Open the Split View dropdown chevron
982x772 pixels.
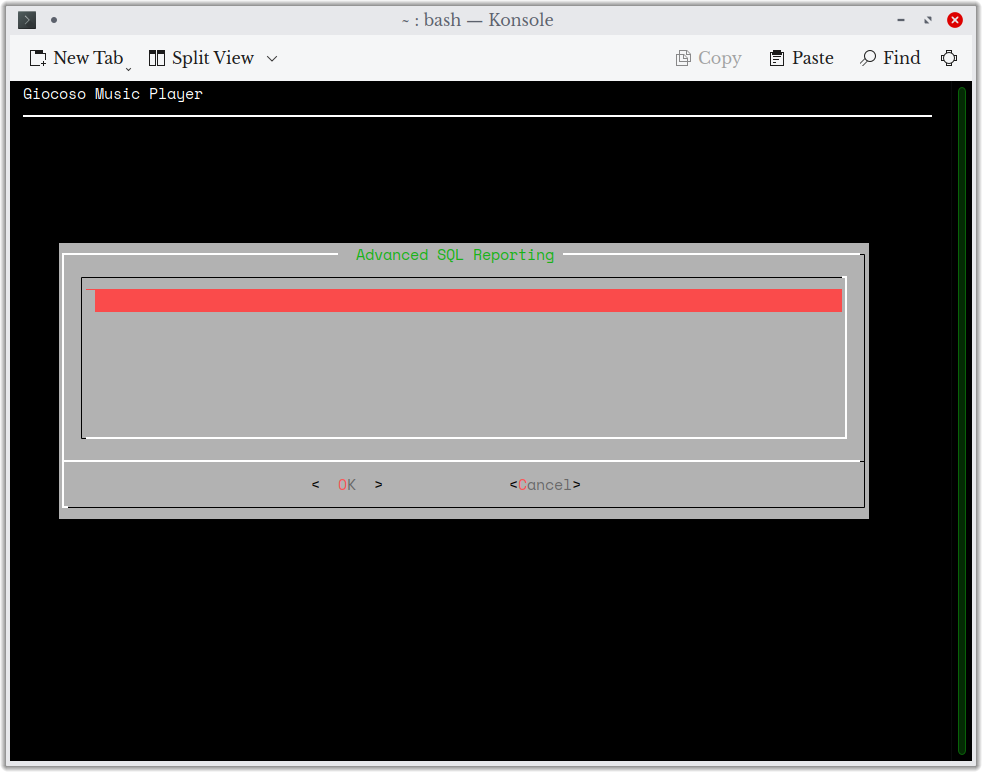(x=271, y=58)
